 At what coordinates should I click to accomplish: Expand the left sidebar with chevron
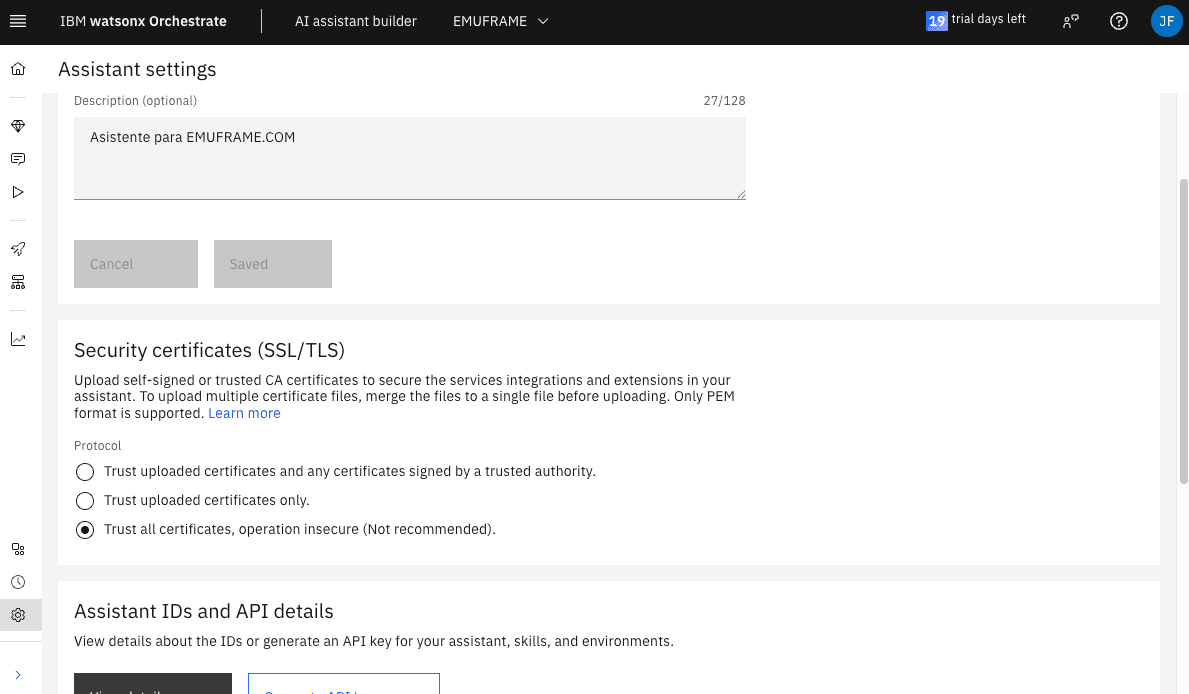[x=18, y=675]
